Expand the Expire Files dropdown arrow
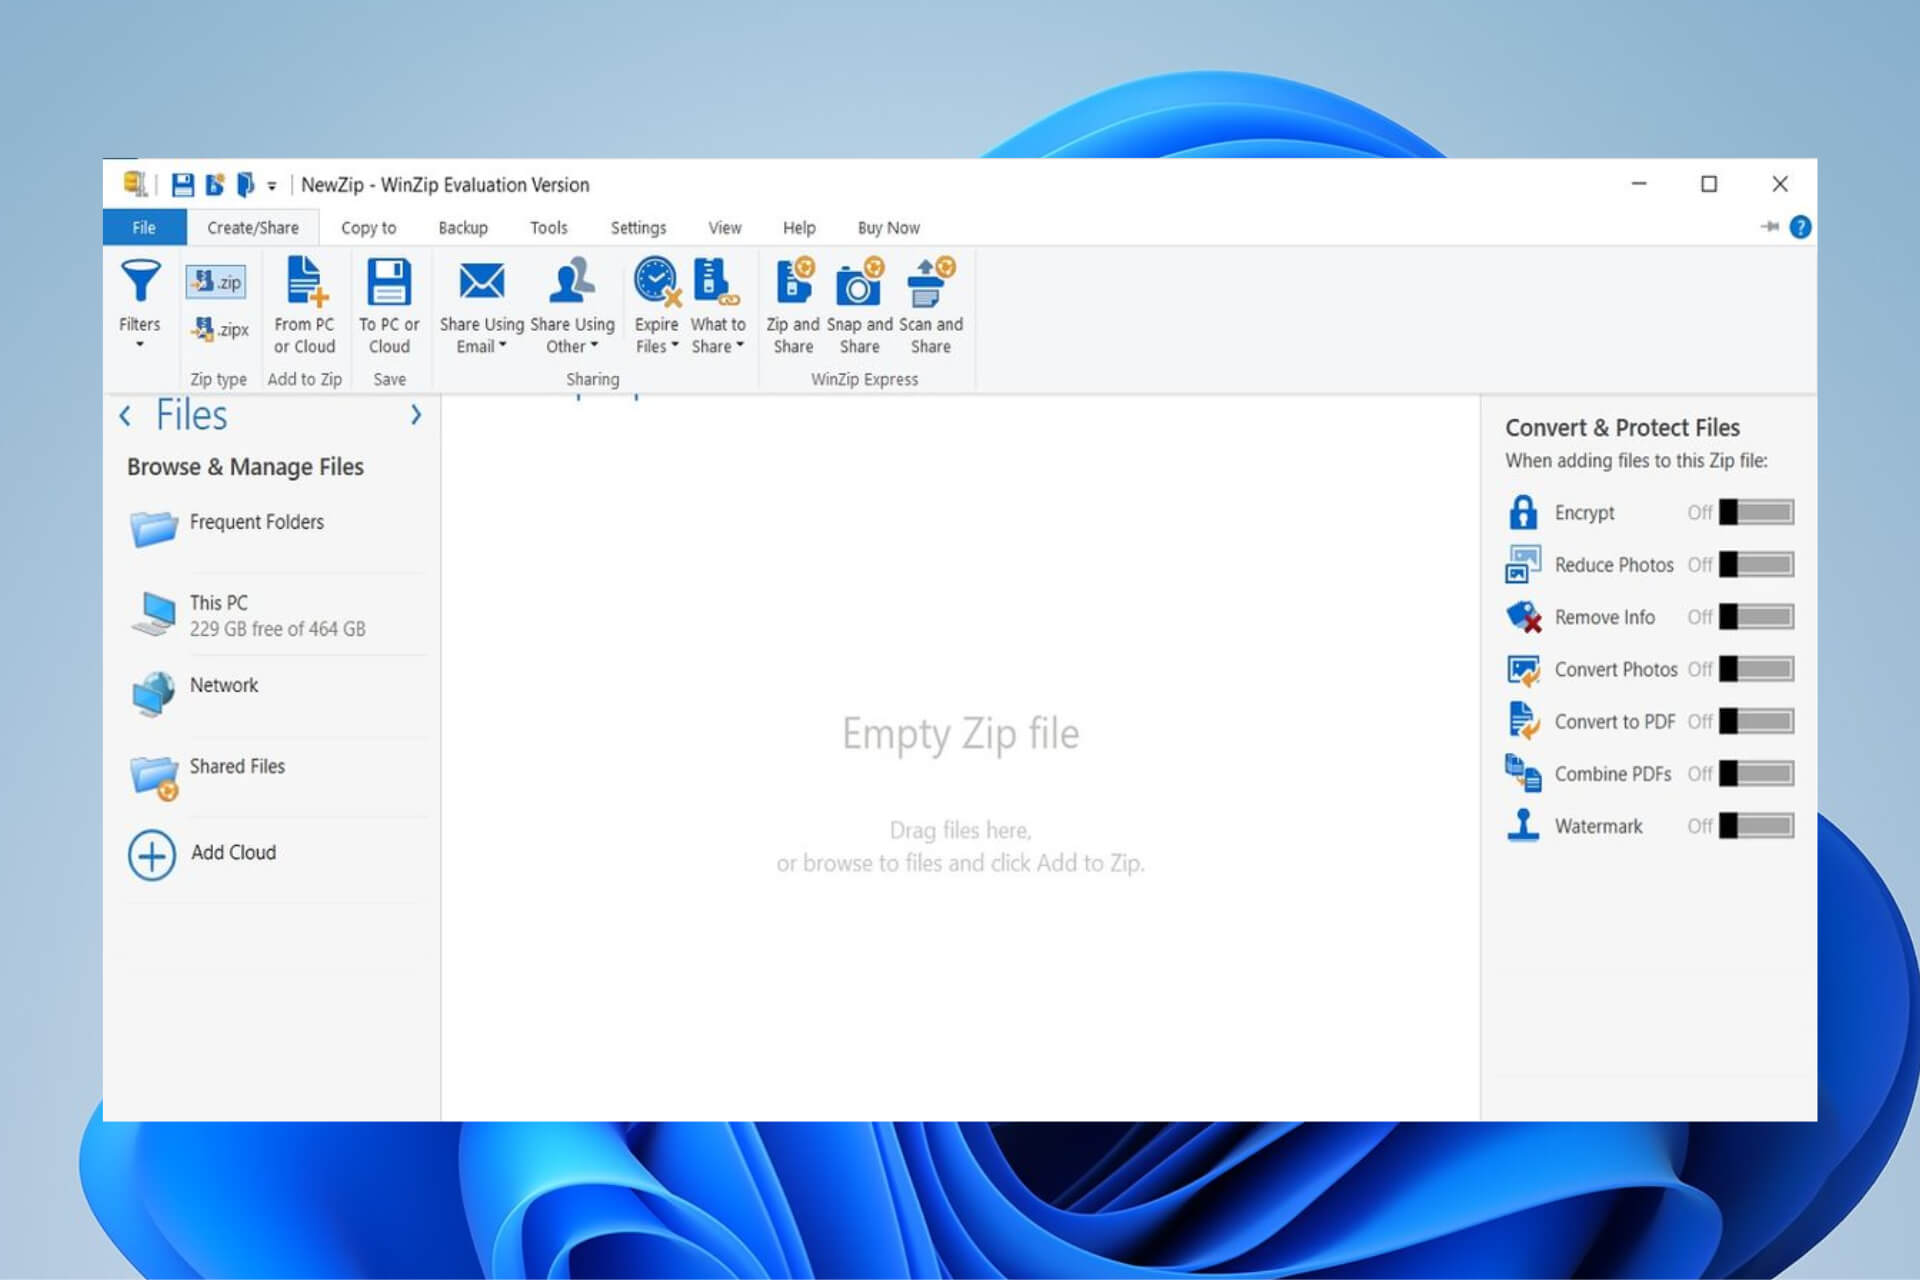Image resolution: width=1920 pixels, height=1280 pixels. (675, 345)
